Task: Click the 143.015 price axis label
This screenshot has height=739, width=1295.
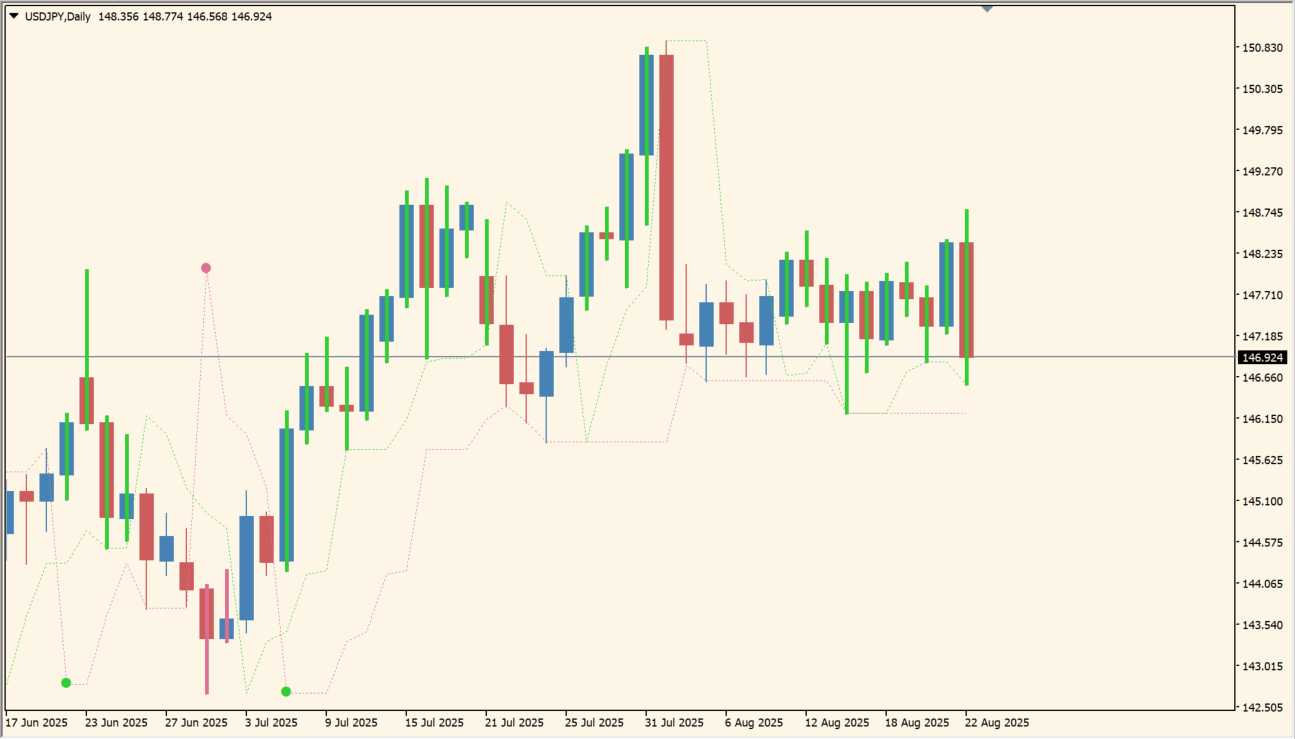Action: tap(1262, 667)
